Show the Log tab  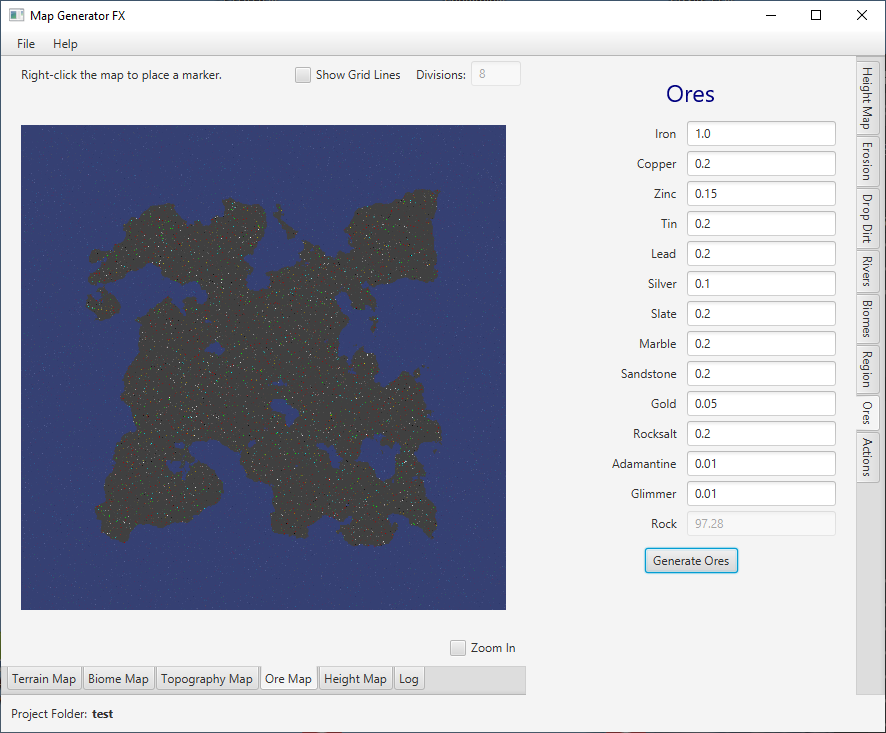click(x=409, y=679)
